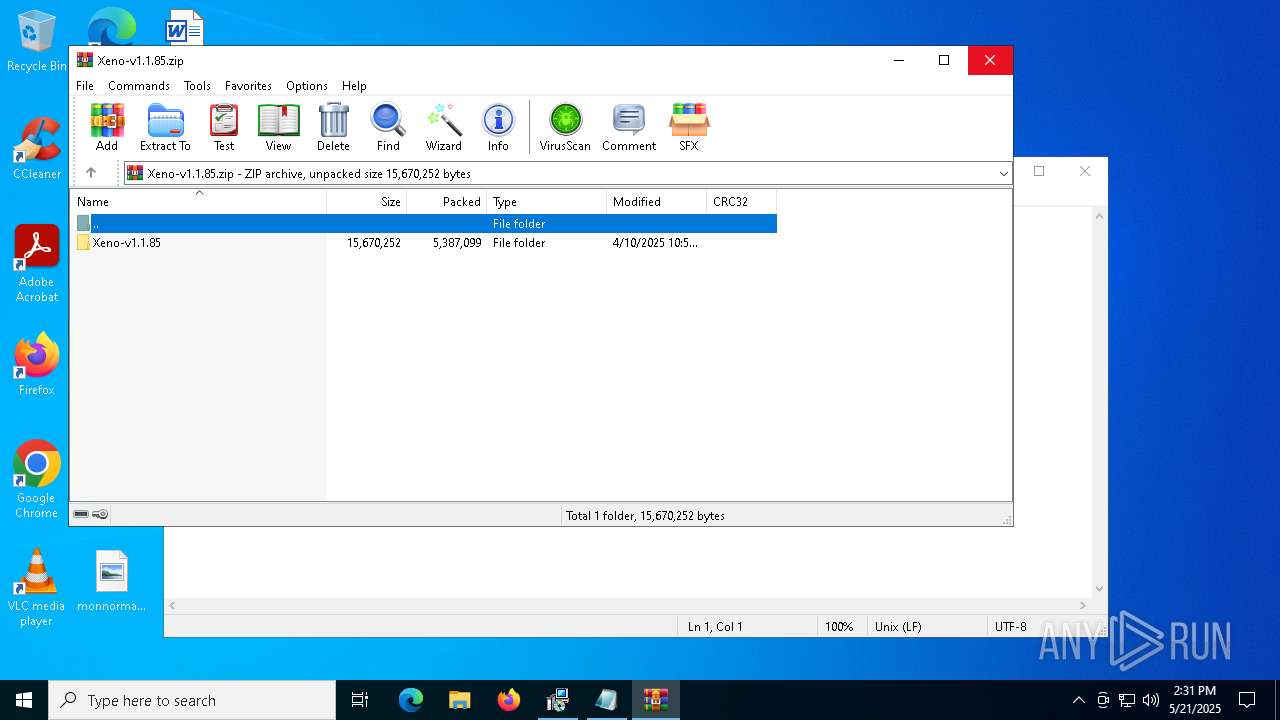
Task: Click vertical scrollbar down arrow in background editor
Action: (1099, 589)
